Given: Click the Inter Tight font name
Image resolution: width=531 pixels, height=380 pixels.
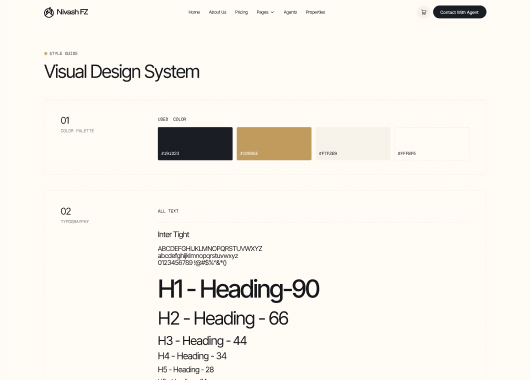Looking at the screenshot, I should coord(173,234).
